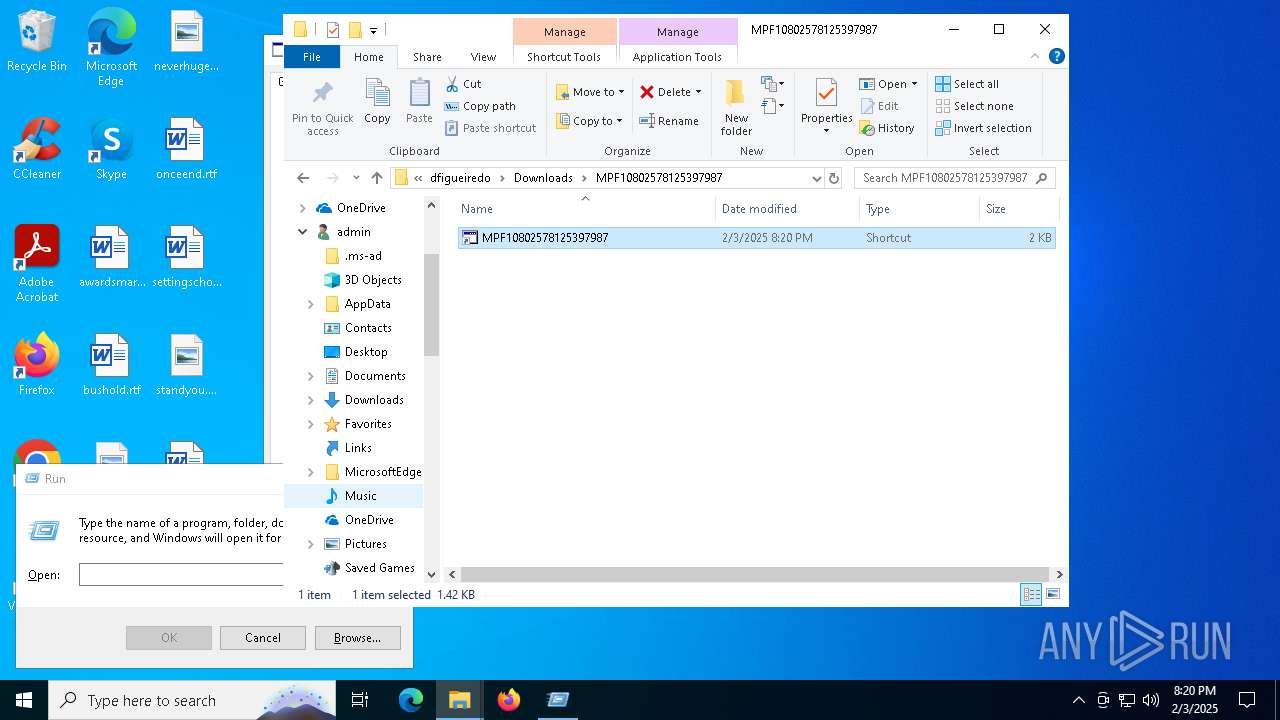Open the Delete dropdown arrow
Image resolution: width=1280 pixels, height=720 pixels.
point(698,92)
